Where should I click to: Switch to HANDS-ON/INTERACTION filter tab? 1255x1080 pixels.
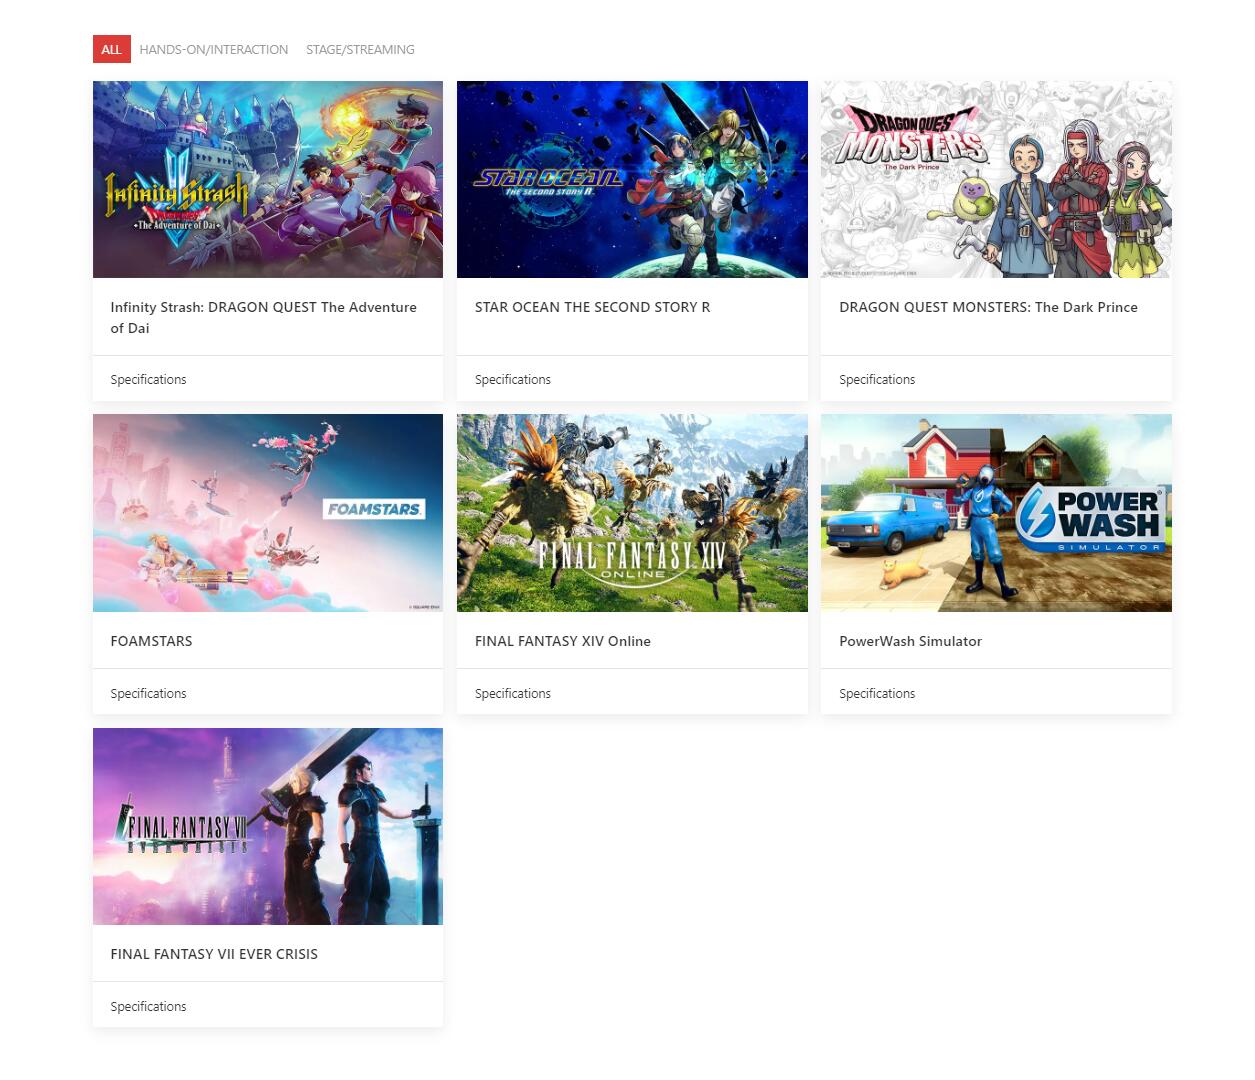[x=214, y=49]
